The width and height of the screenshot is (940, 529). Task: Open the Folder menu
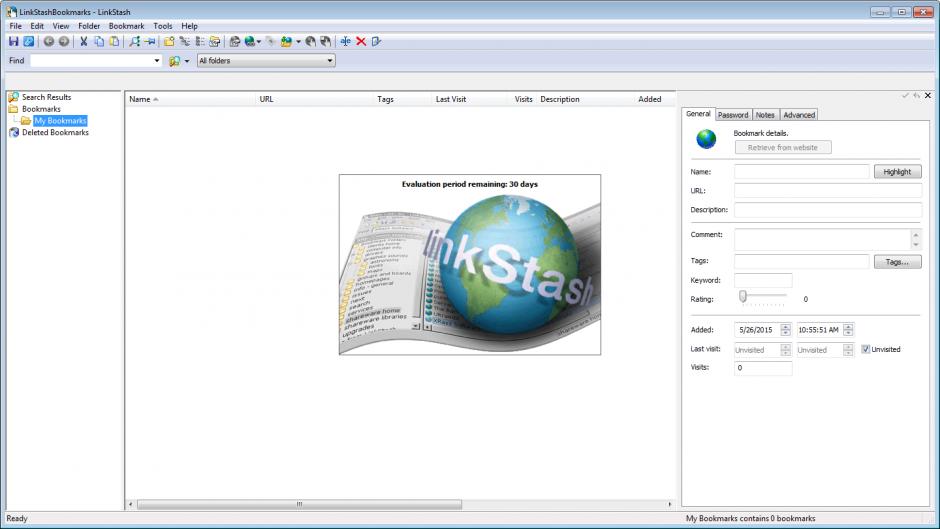click(89, 26)
